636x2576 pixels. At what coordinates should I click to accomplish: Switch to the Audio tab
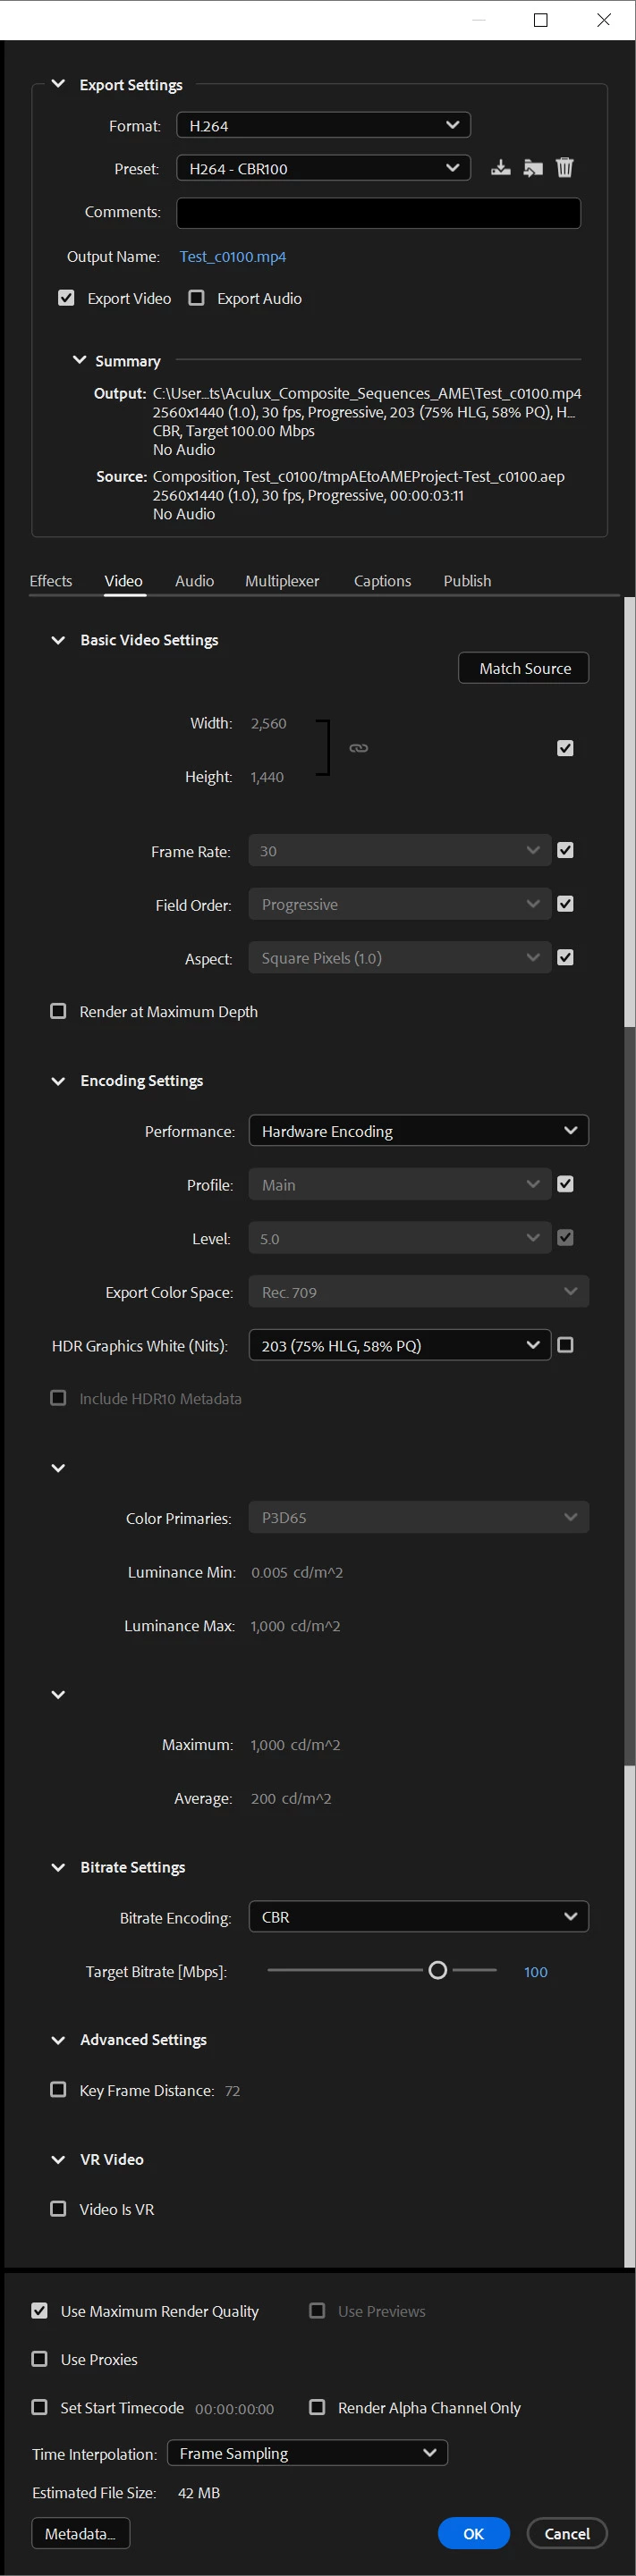194,581
